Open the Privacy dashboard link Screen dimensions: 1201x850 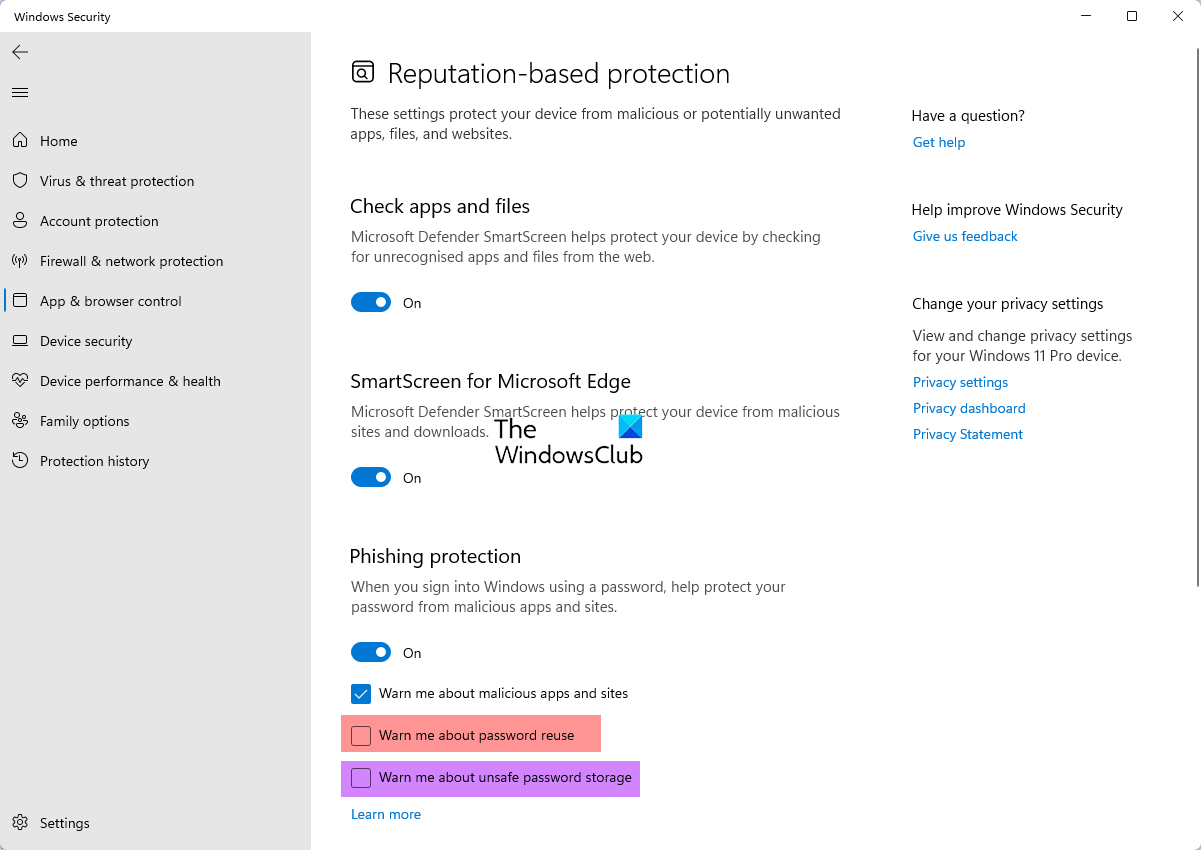[x=969, y=408]
